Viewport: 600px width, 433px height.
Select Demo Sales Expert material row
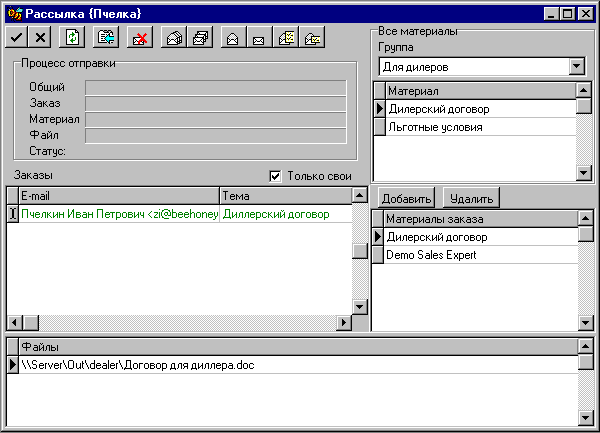[481, 255]
